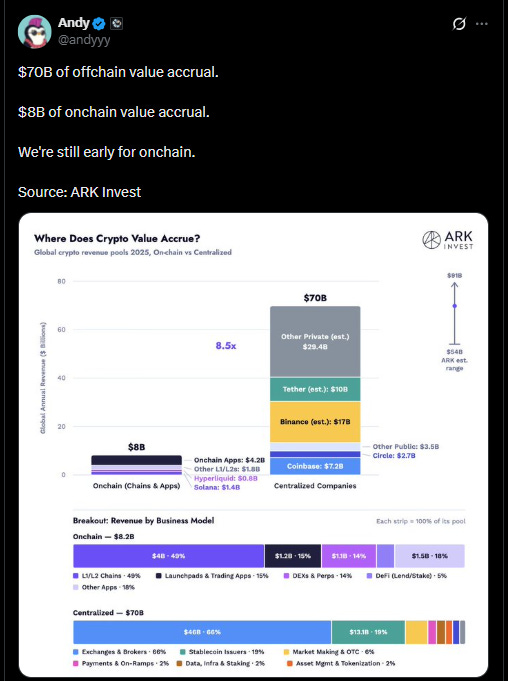Open the embedded chart image

click(254, 444)
